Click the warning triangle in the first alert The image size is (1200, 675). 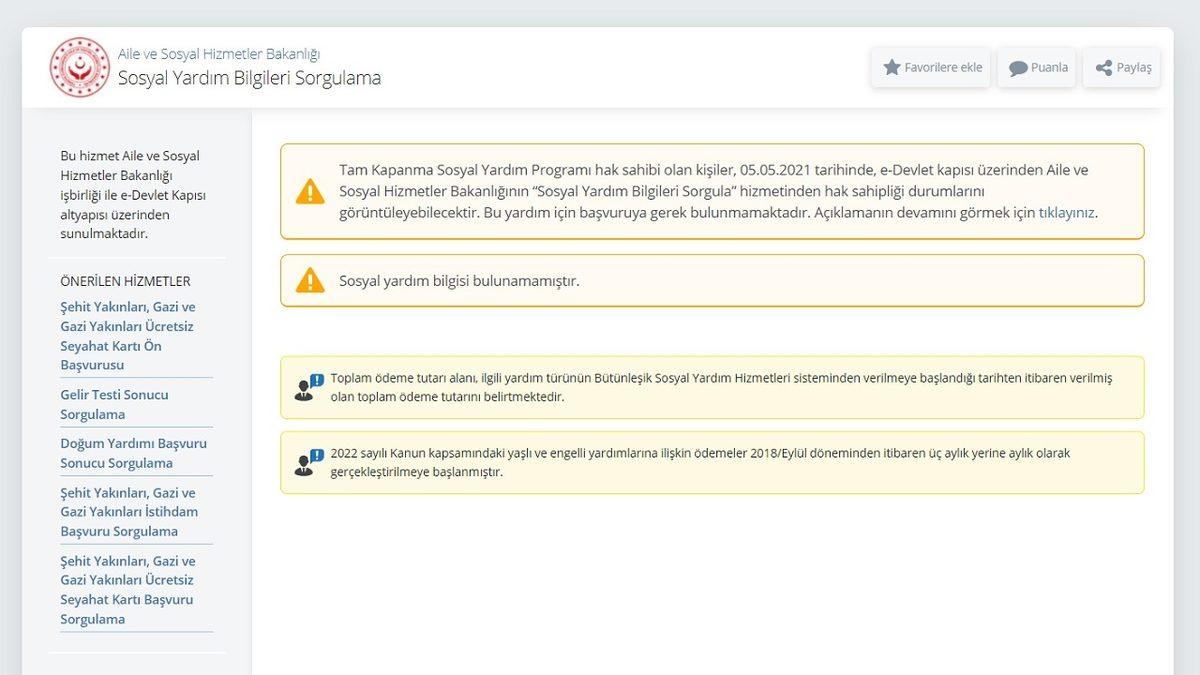coord(311,190)
